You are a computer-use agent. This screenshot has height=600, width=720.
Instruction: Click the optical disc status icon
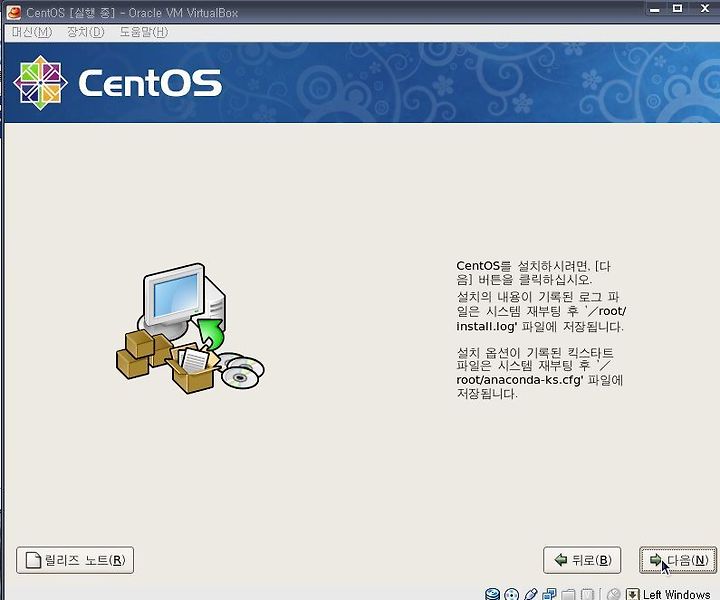coord(512,594)
